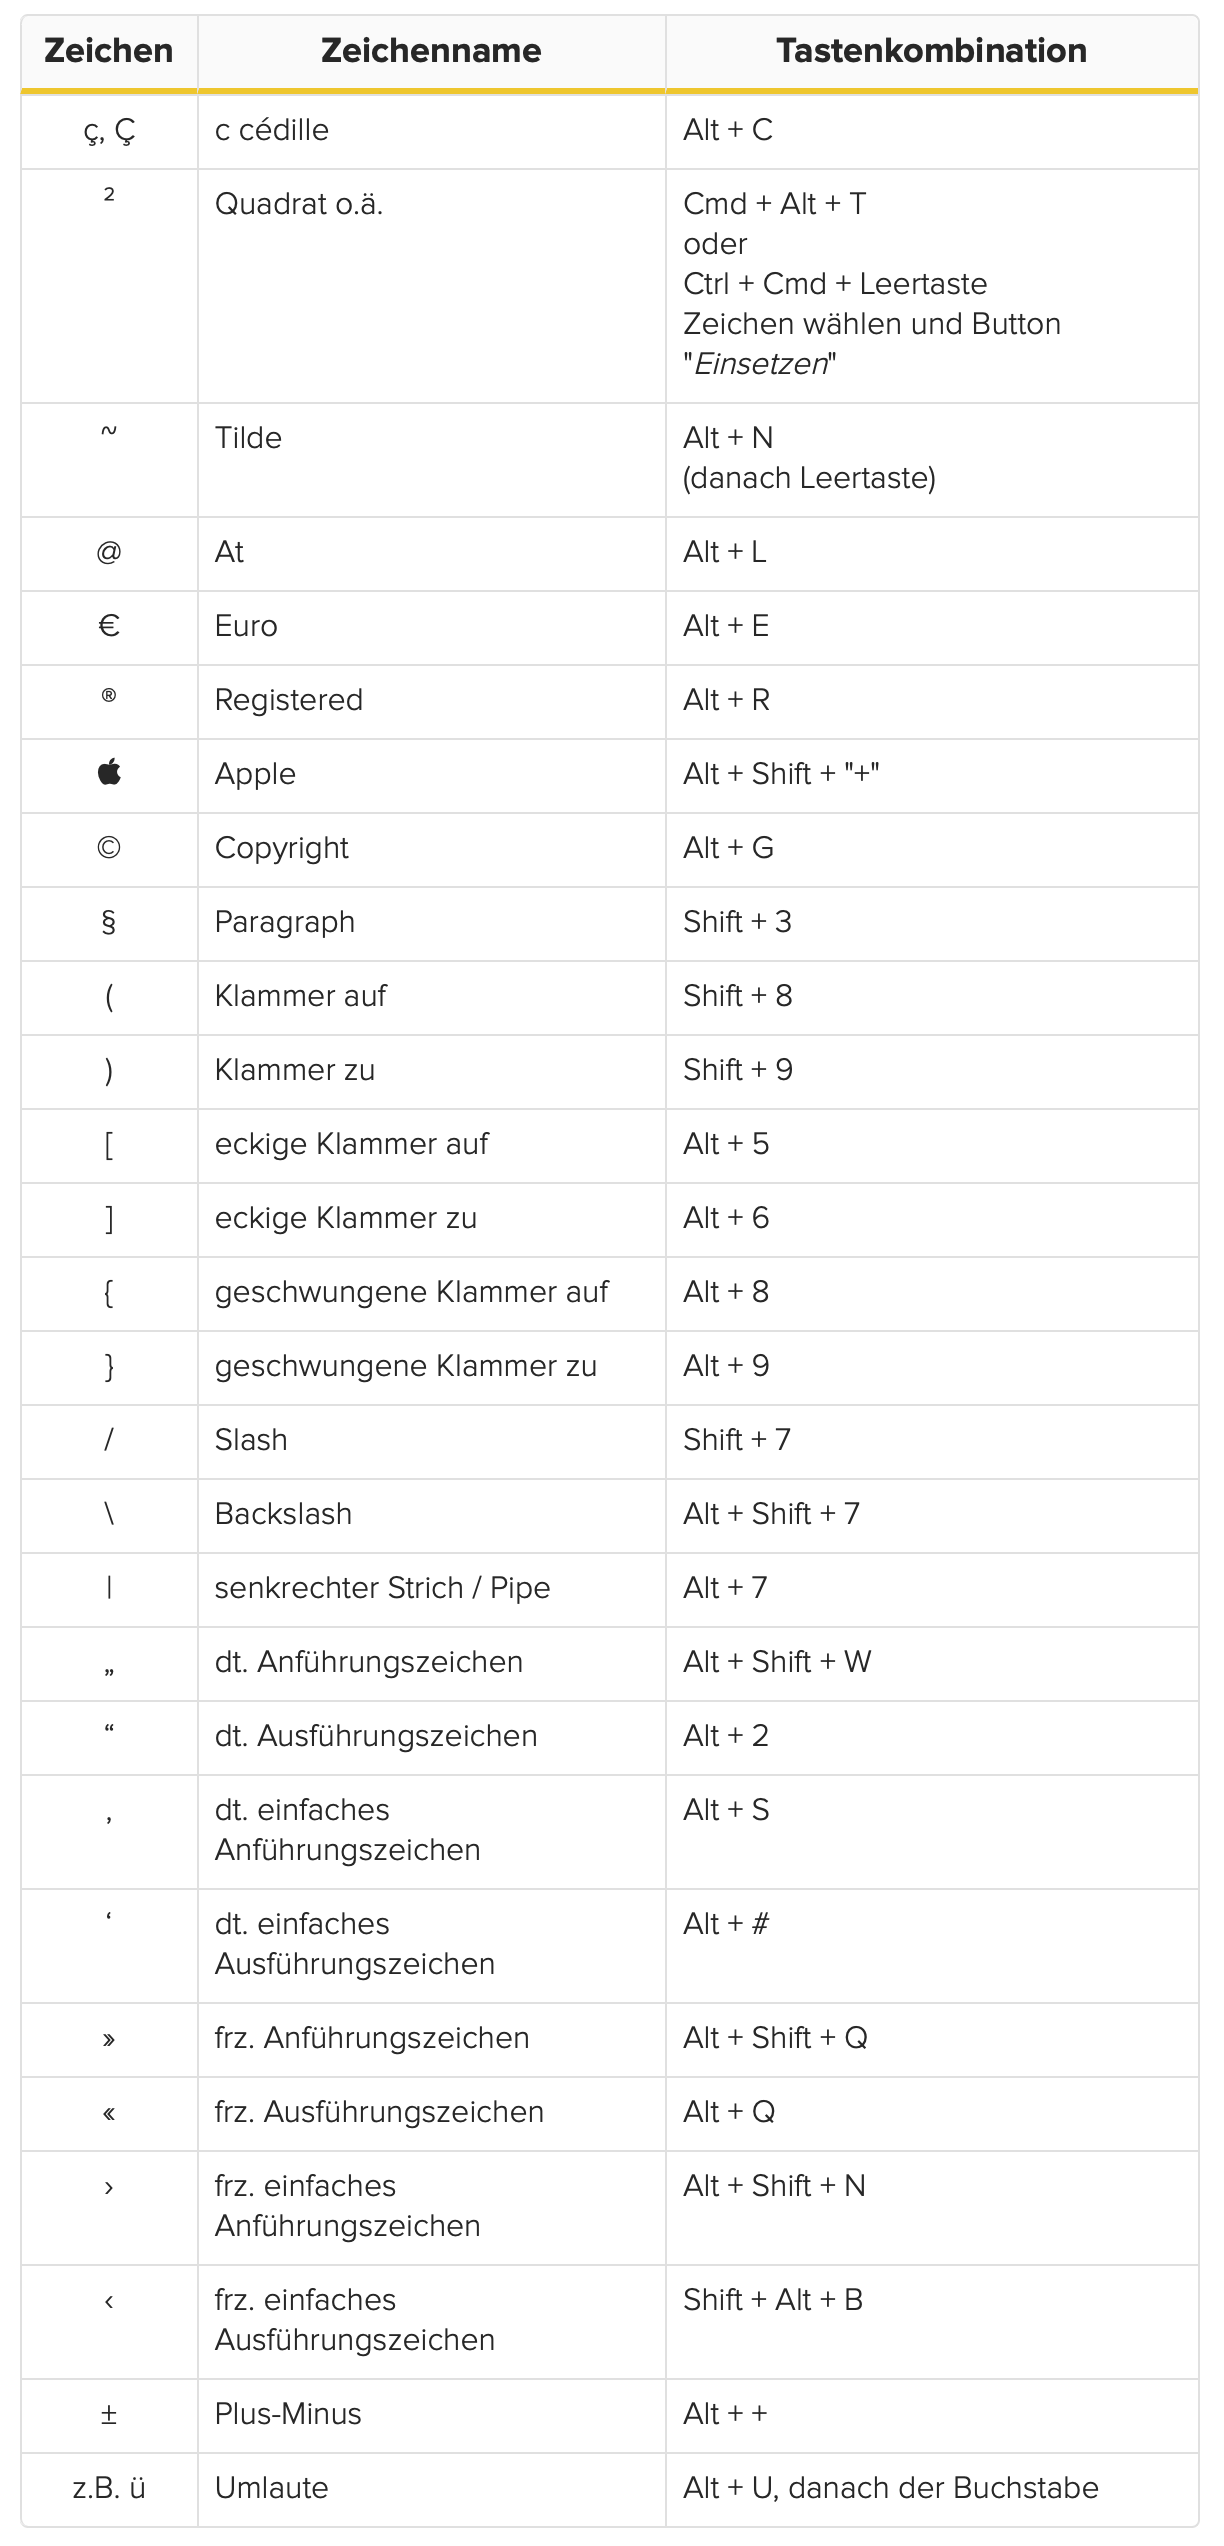Click the Euro € symbol
This screenshot has width=1224, height=2546.
tap(109, 626)
